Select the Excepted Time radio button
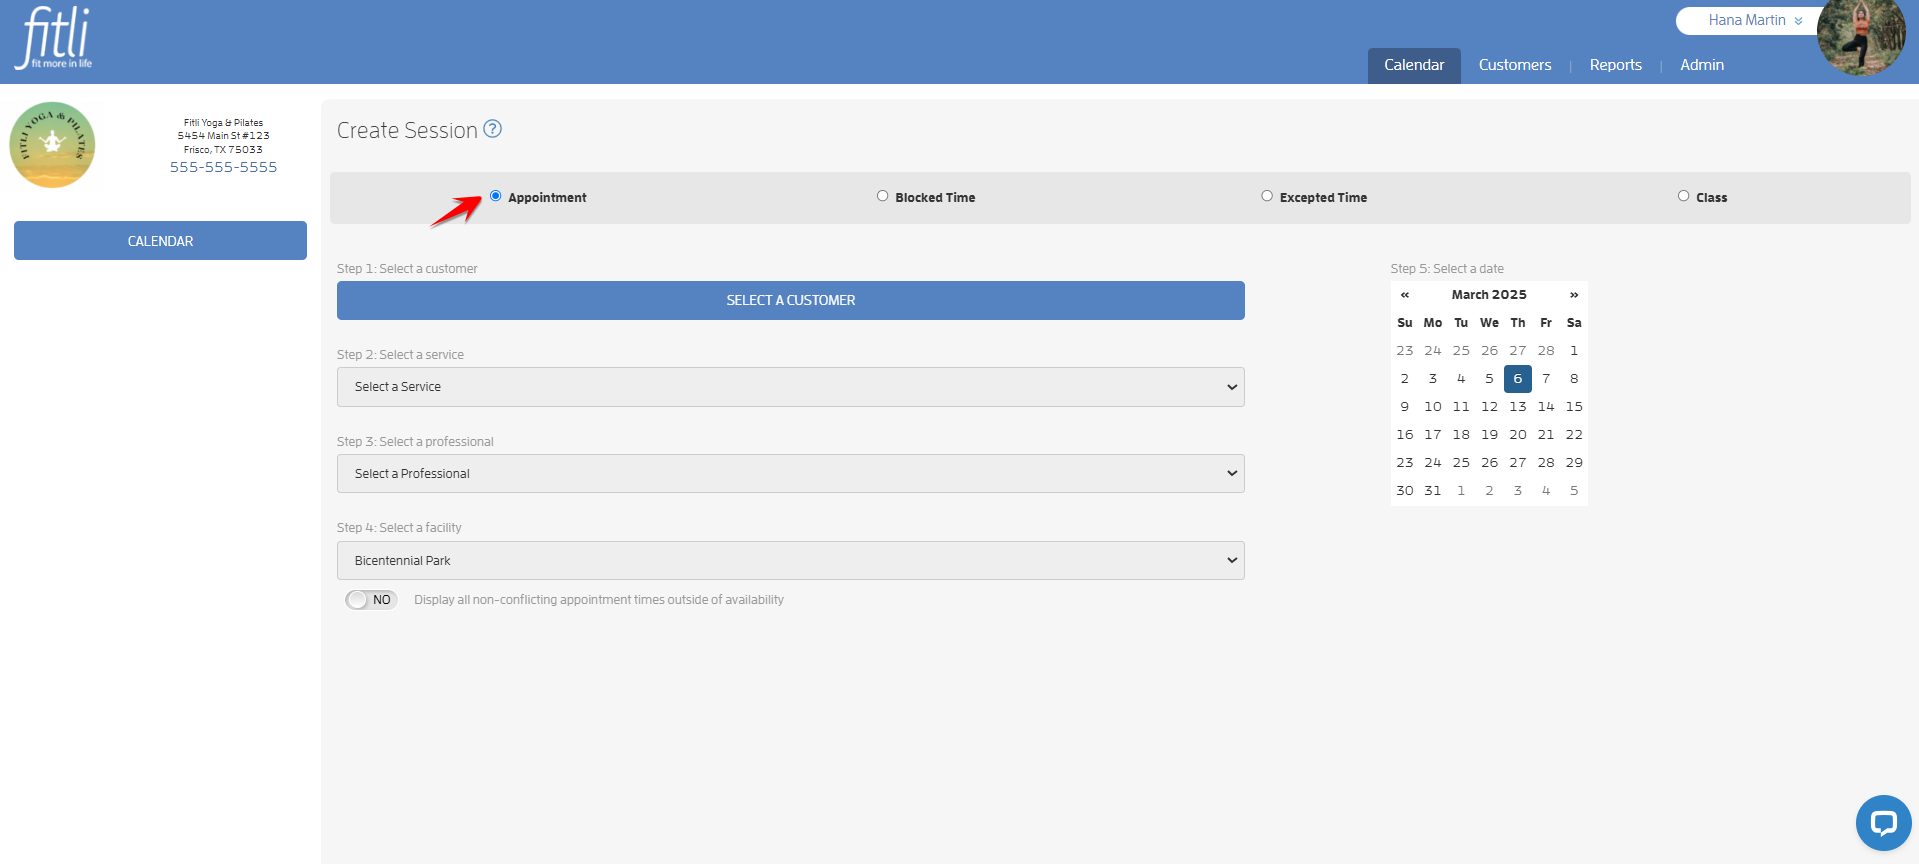The image size is (1919, 864). coord(1267,196)
